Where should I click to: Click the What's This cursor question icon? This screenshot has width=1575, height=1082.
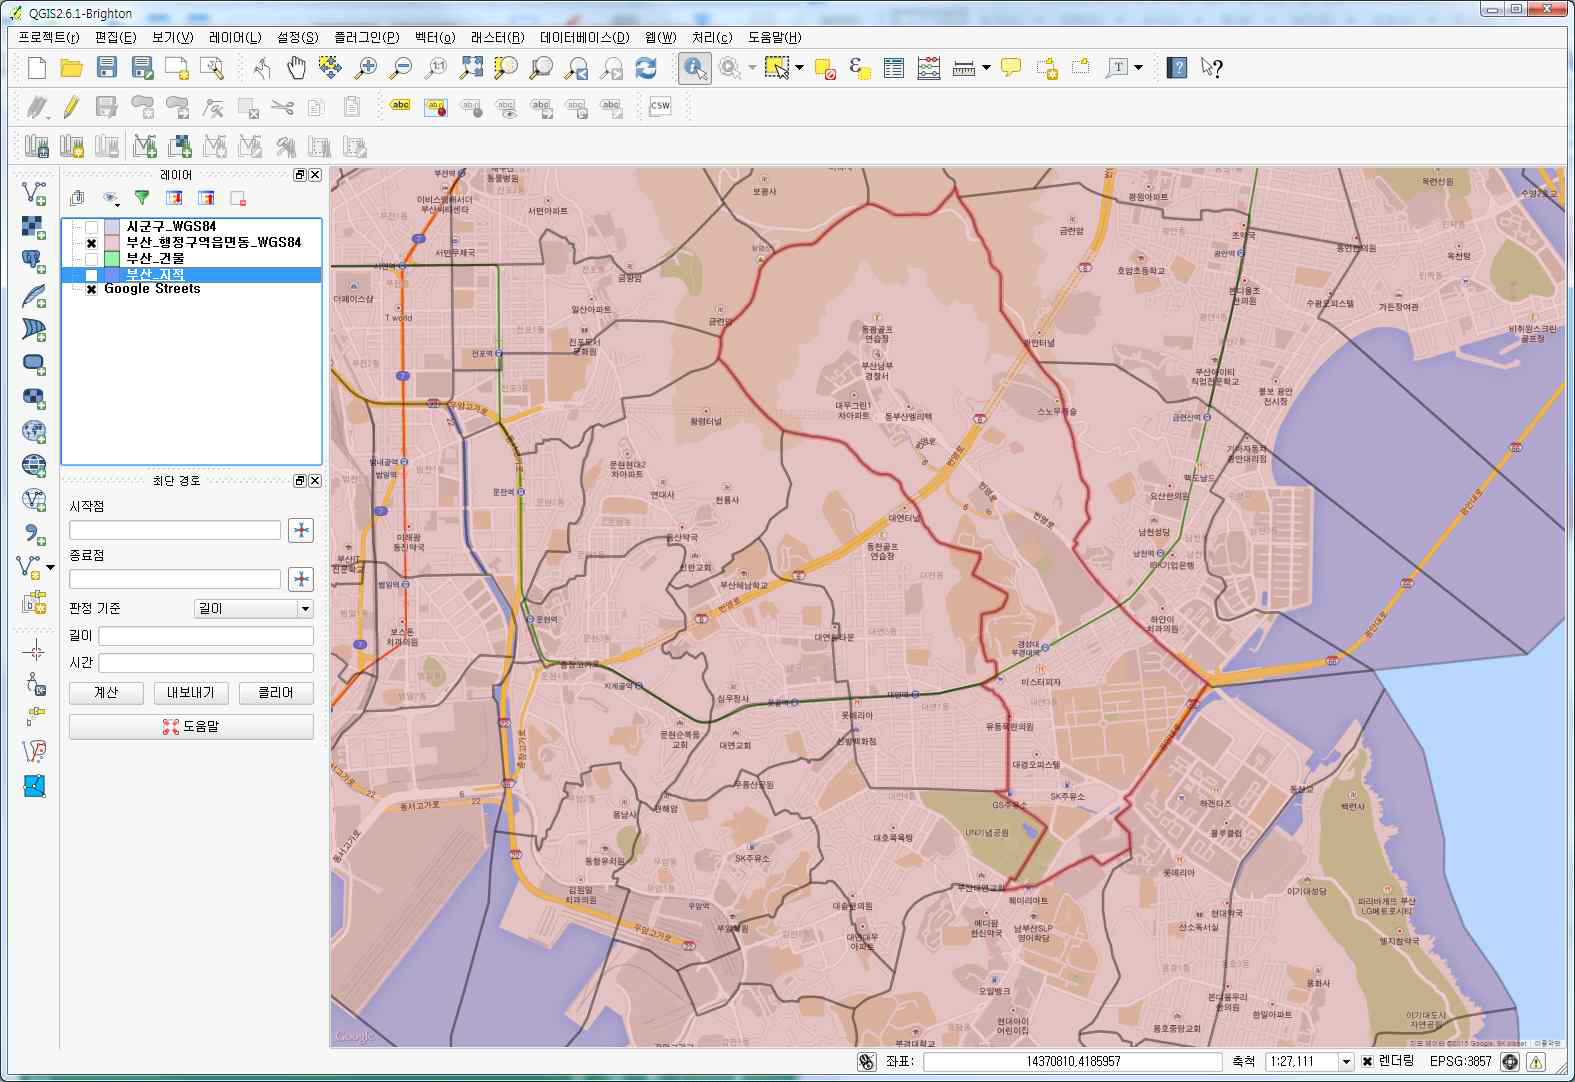coord(1211,68)
